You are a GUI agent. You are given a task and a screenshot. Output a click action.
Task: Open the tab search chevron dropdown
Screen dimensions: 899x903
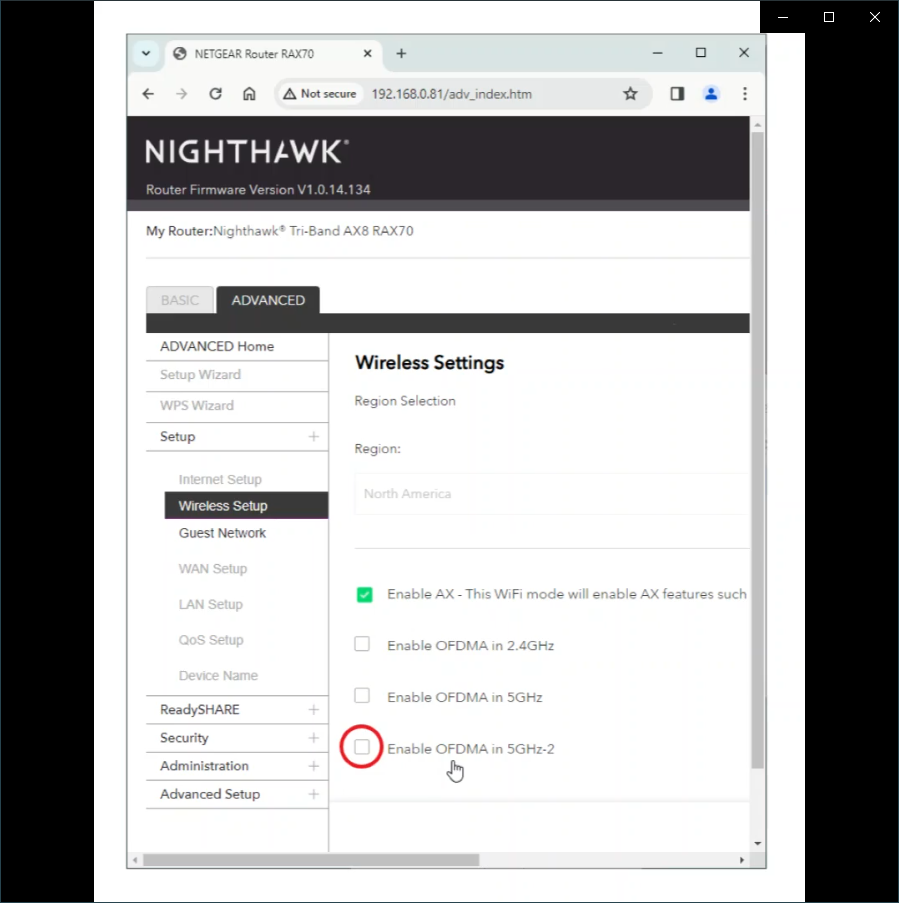tap(146, 54)
